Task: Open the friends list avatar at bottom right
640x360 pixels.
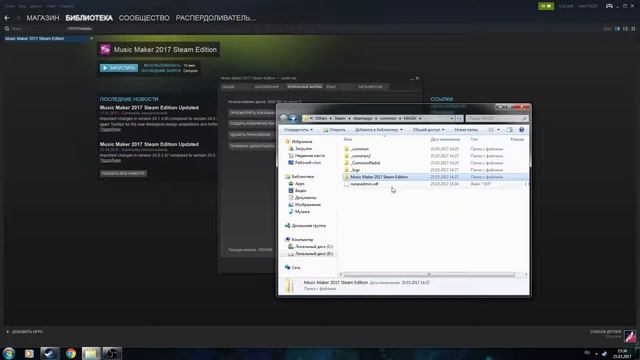Action: tap(630, 335)
